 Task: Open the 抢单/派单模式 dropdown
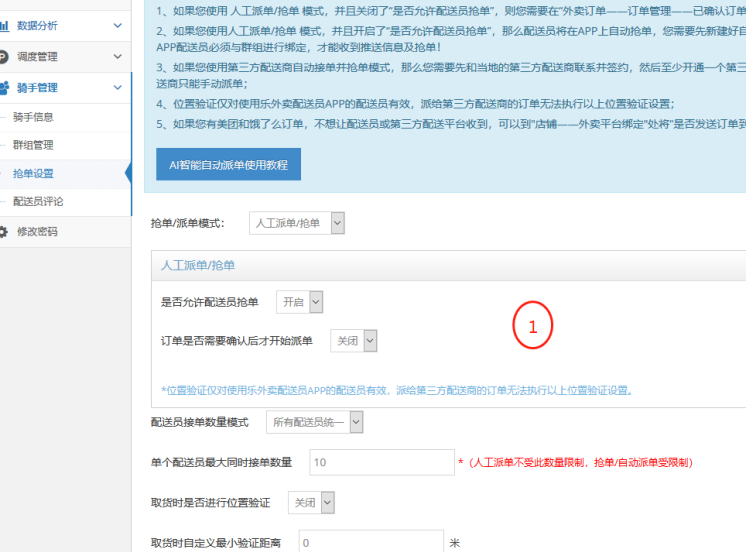(x=297, y=223)
